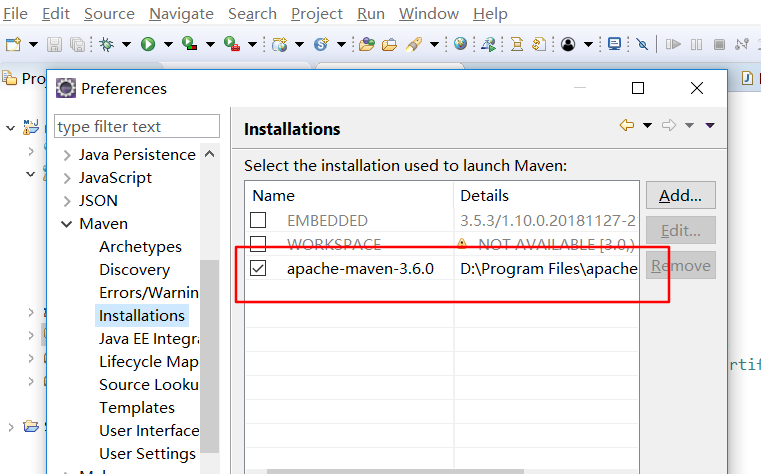Viewport: 761px width, 474px height.
Task: Click the Preferences forward navigation arrow
Action: 669,125
